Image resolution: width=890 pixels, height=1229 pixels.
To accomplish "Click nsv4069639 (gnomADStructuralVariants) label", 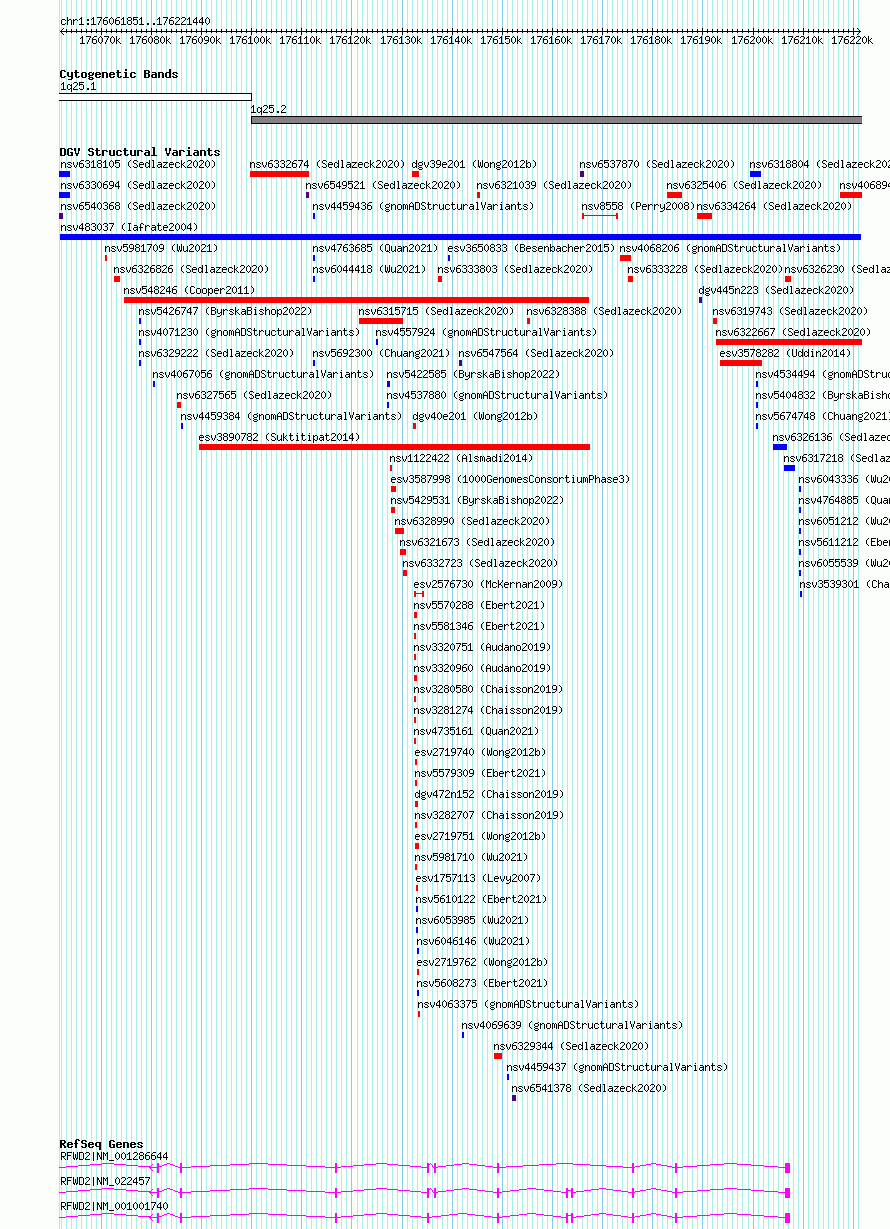I will (573, 1025).
